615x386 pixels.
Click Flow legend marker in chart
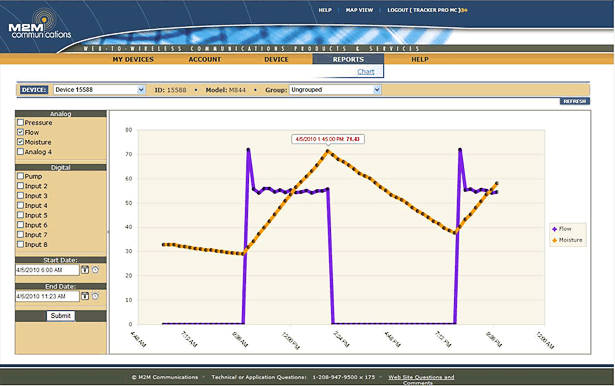(x=554, y=229)
